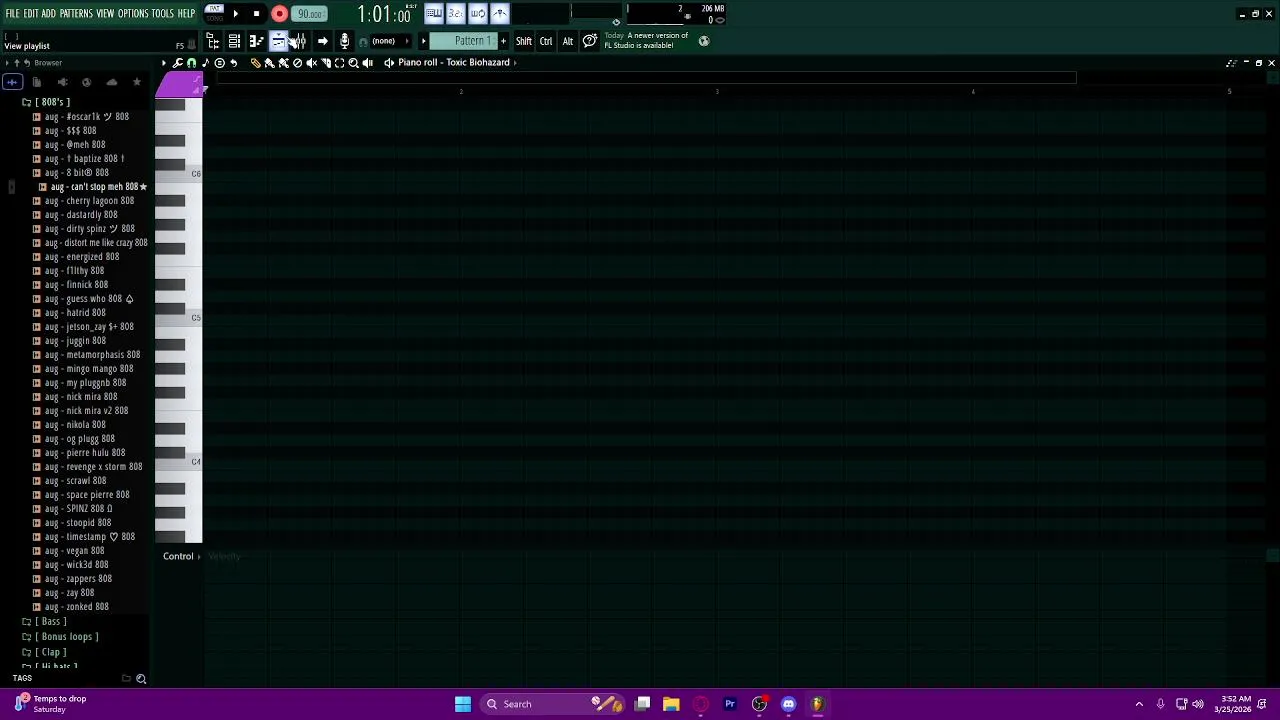Open the piano roll menu arrow
Screen dimensions: 1280x720
click(x=164, y=62)
